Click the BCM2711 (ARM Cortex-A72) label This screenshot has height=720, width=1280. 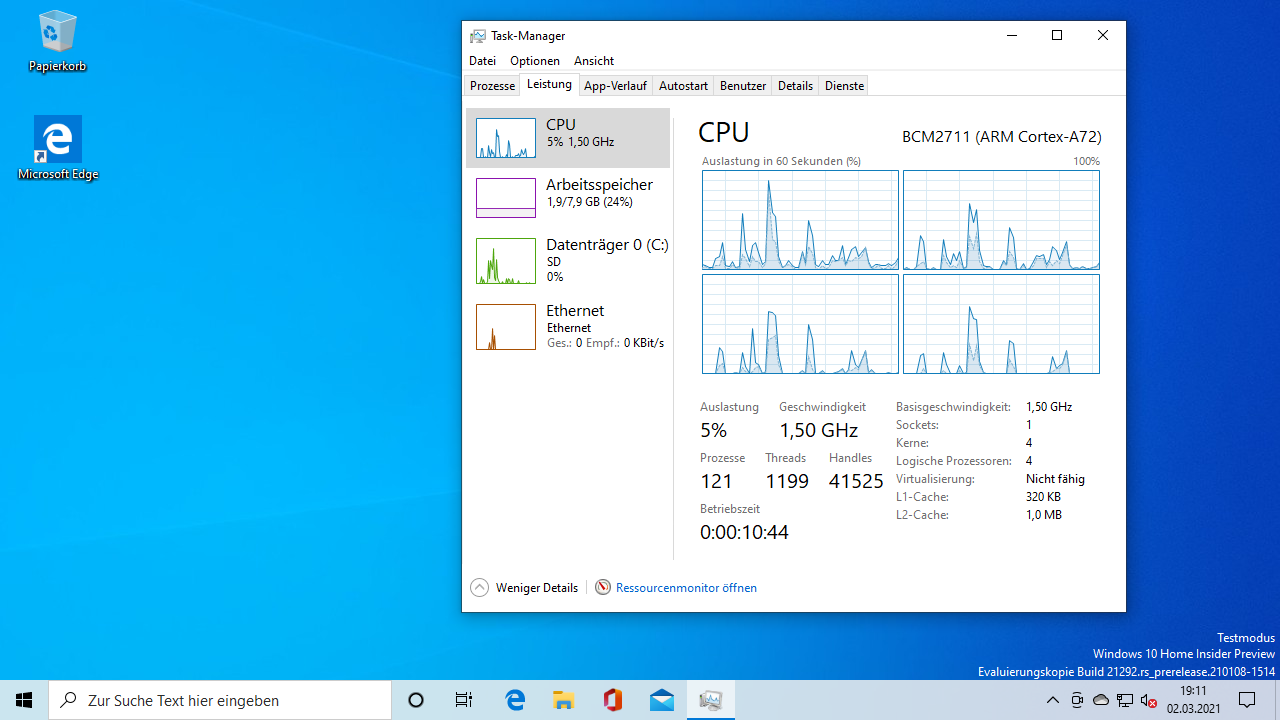click(x=1001, y=137)
